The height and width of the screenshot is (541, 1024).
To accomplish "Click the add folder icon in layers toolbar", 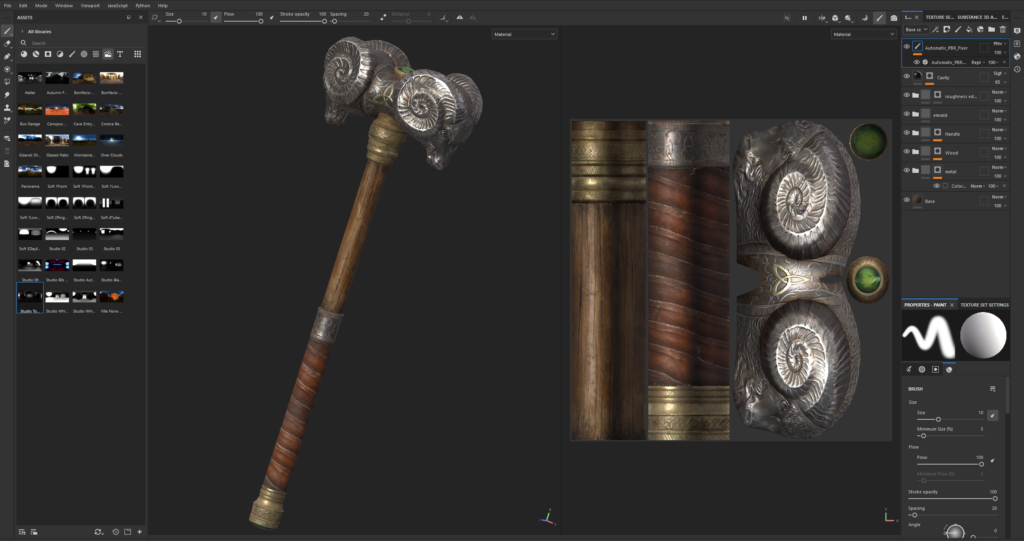I will click(x=990, y=30).
